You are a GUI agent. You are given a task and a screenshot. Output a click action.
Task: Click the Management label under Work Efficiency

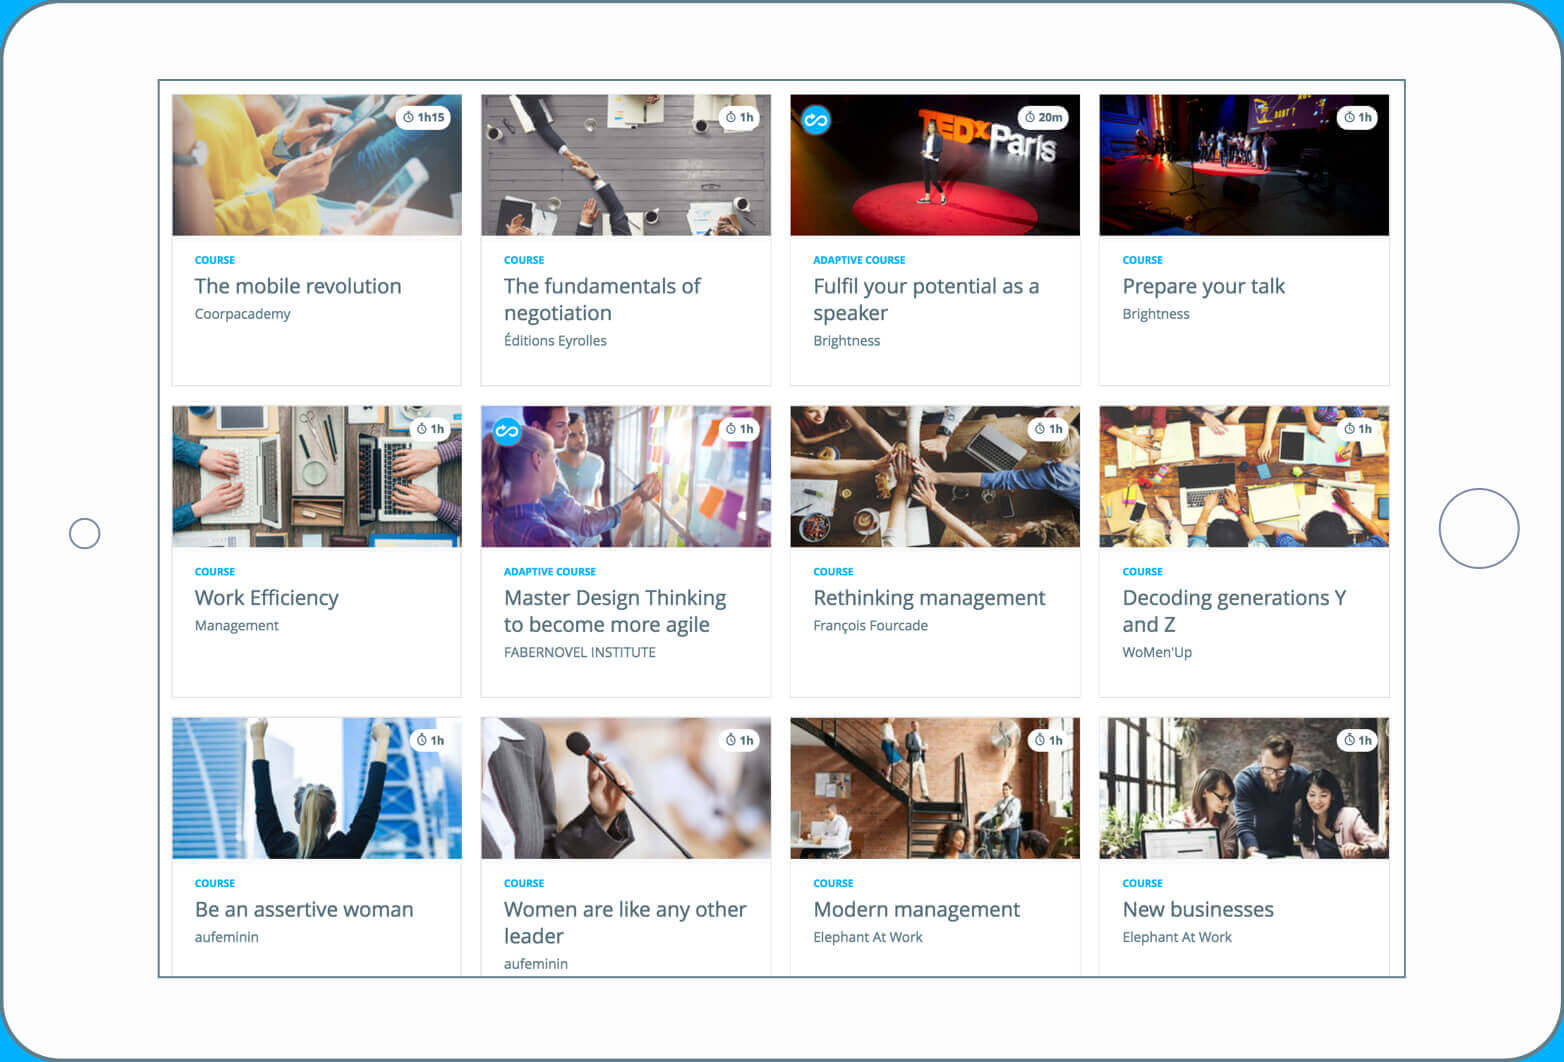click(237, 626)
